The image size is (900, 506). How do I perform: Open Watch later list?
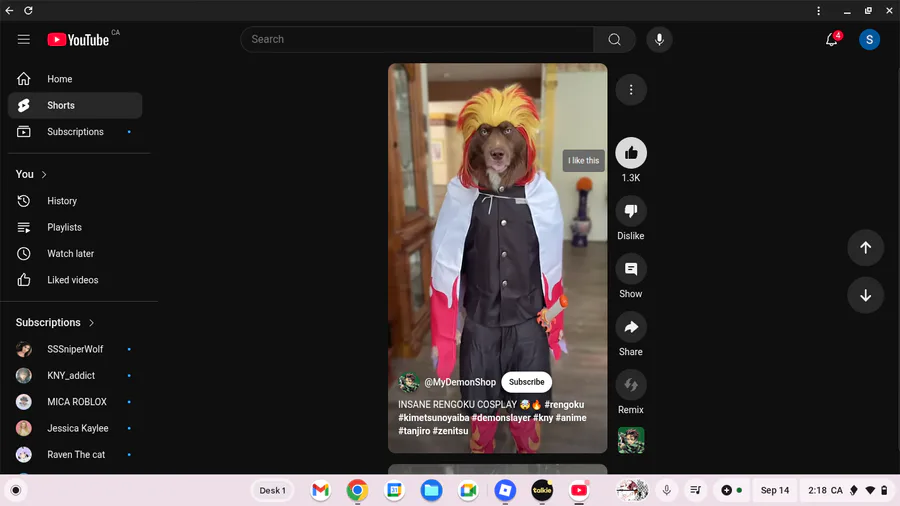[x=75, y=254]
